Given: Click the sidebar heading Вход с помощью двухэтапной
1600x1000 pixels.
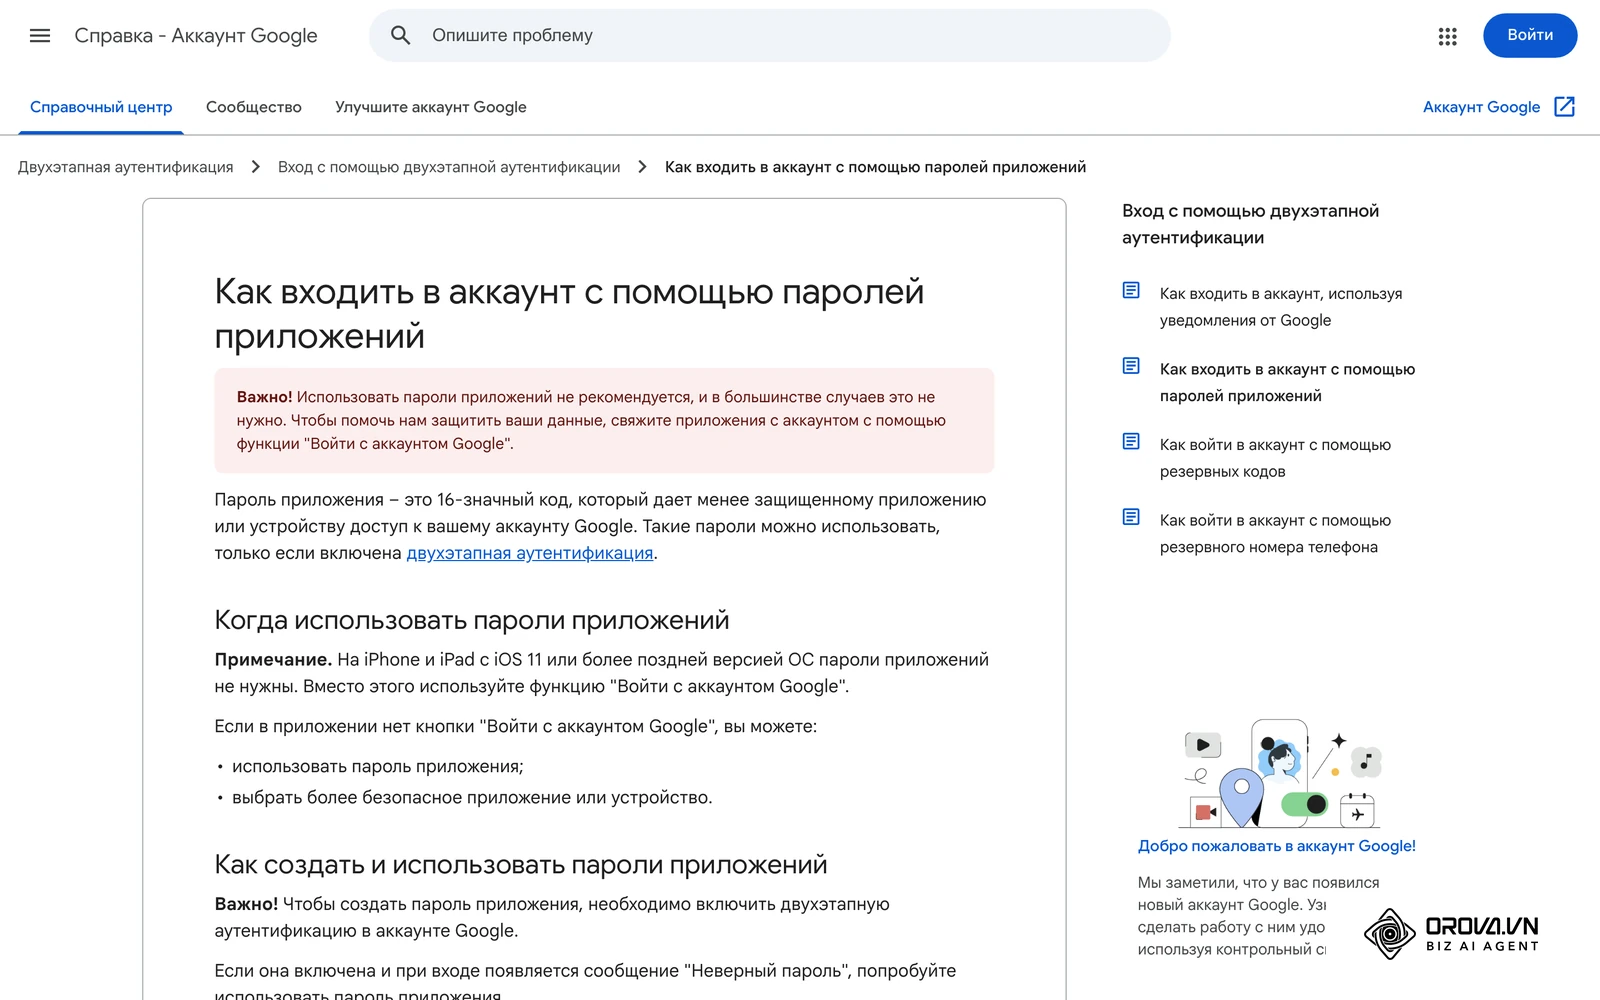Looking at the screenshot, I should (x=1250, y=224).
